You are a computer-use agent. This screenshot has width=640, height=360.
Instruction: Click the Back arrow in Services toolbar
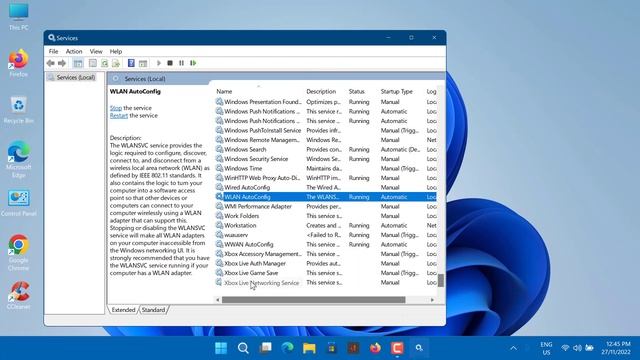click(51, 63)
